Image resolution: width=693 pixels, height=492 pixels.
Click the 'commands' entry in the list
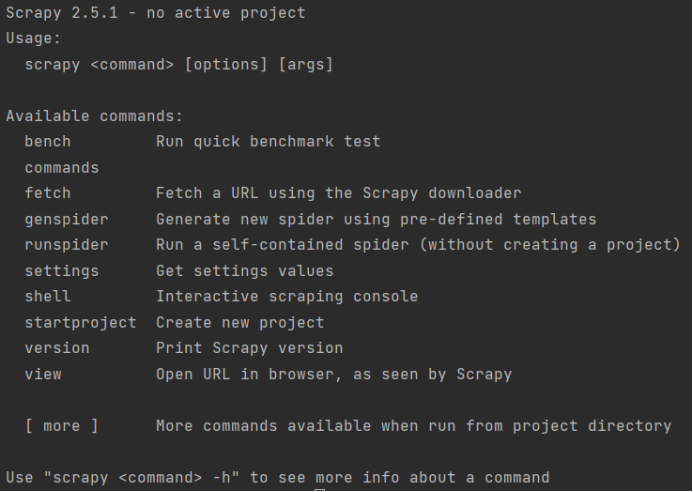(62, 168)
